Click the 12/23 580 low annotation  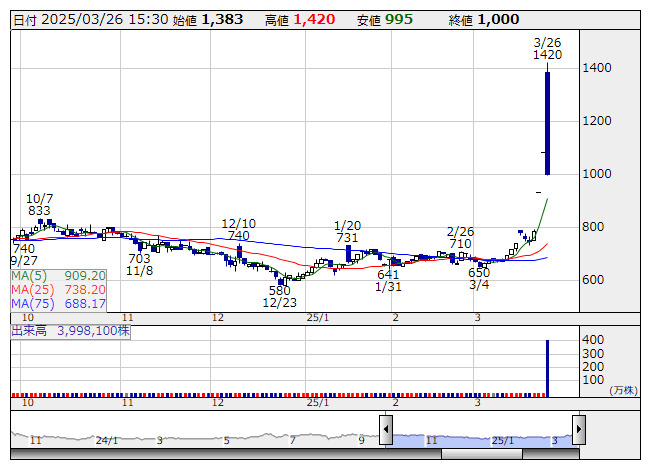279,296
